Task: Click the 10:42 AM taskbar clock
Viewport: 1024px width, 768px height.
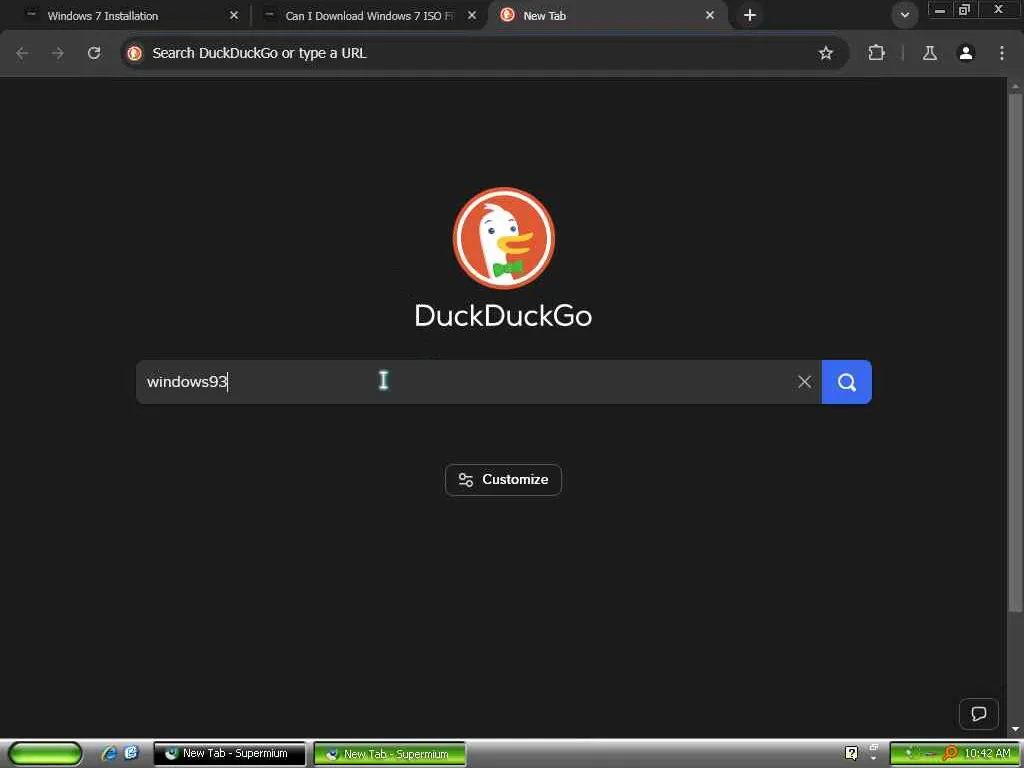Action: [987, 754]
